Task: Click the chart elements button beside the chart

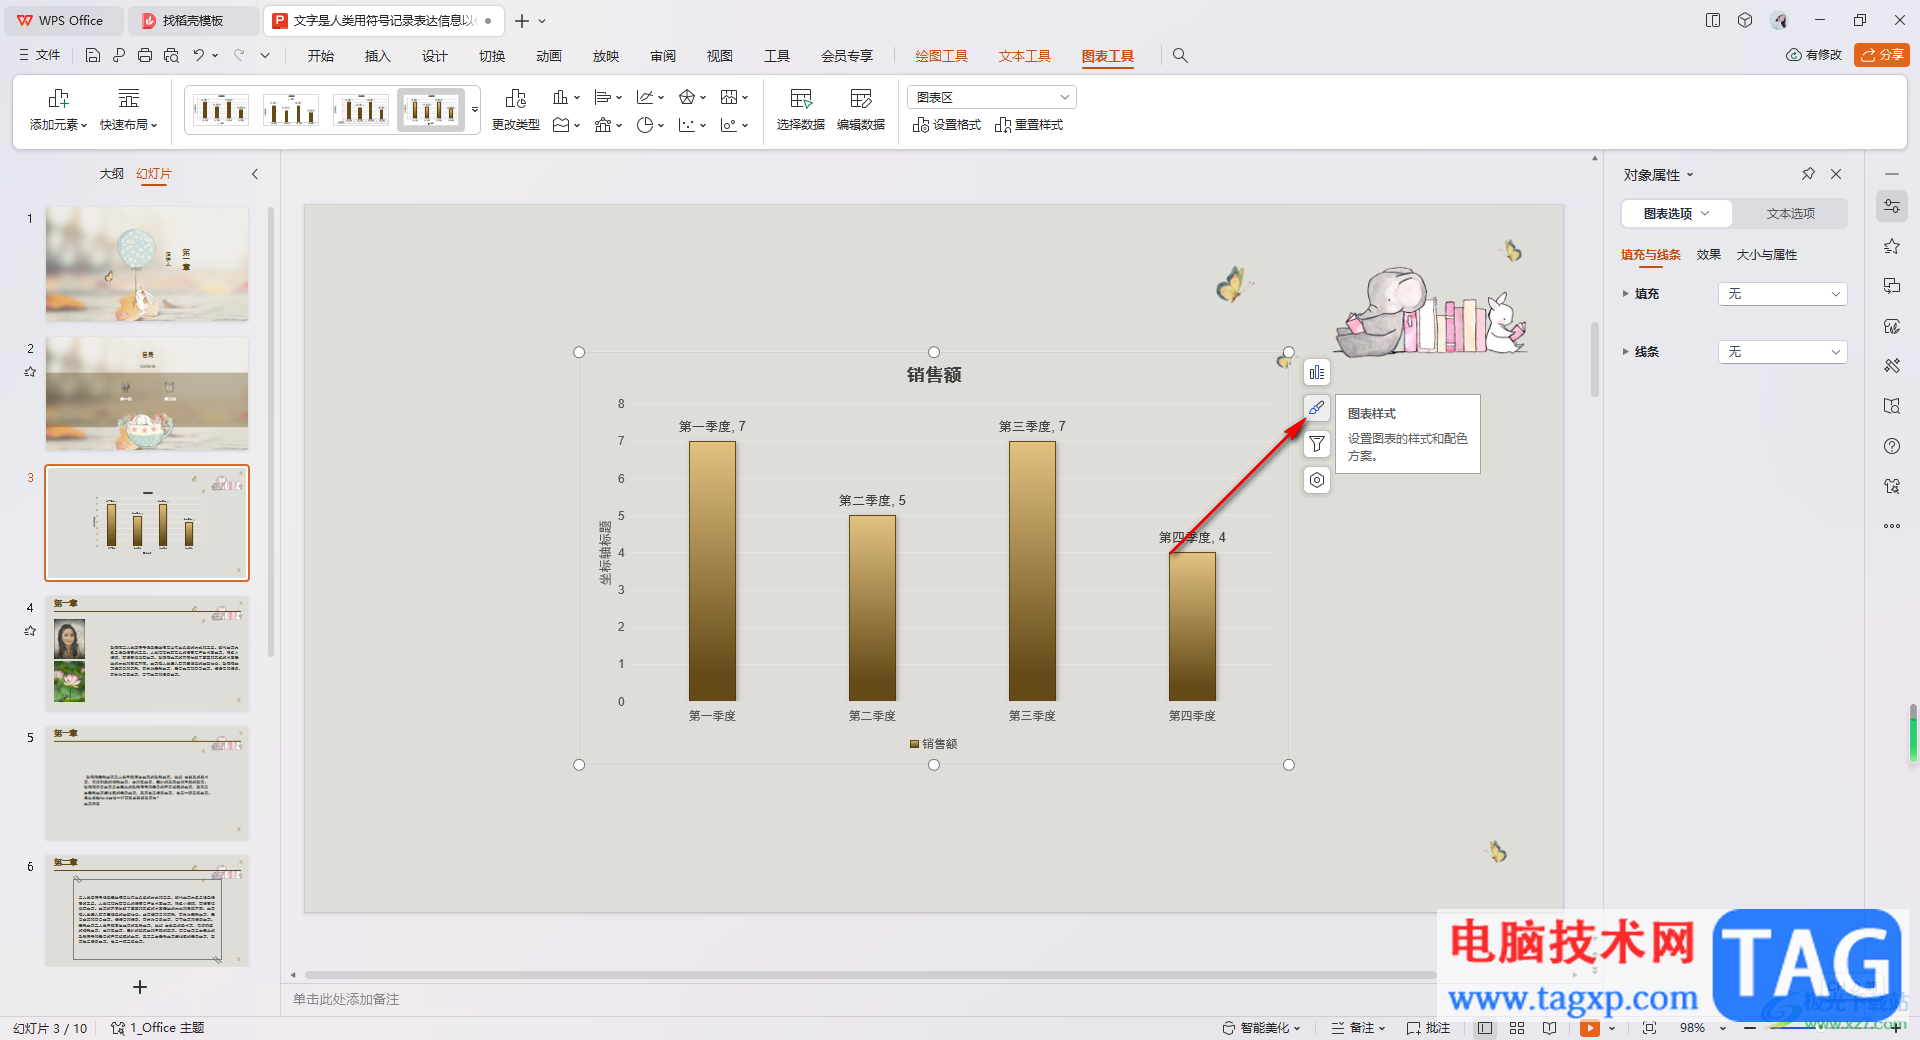Action: [1317, 372]
